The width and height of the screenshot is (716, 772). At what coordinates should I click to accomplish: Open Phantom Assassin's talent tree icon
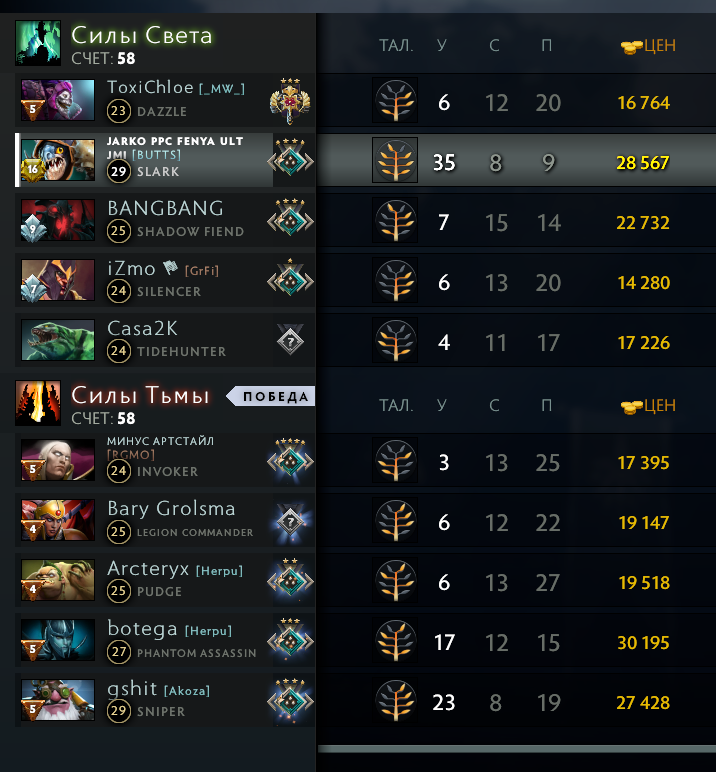395,640
